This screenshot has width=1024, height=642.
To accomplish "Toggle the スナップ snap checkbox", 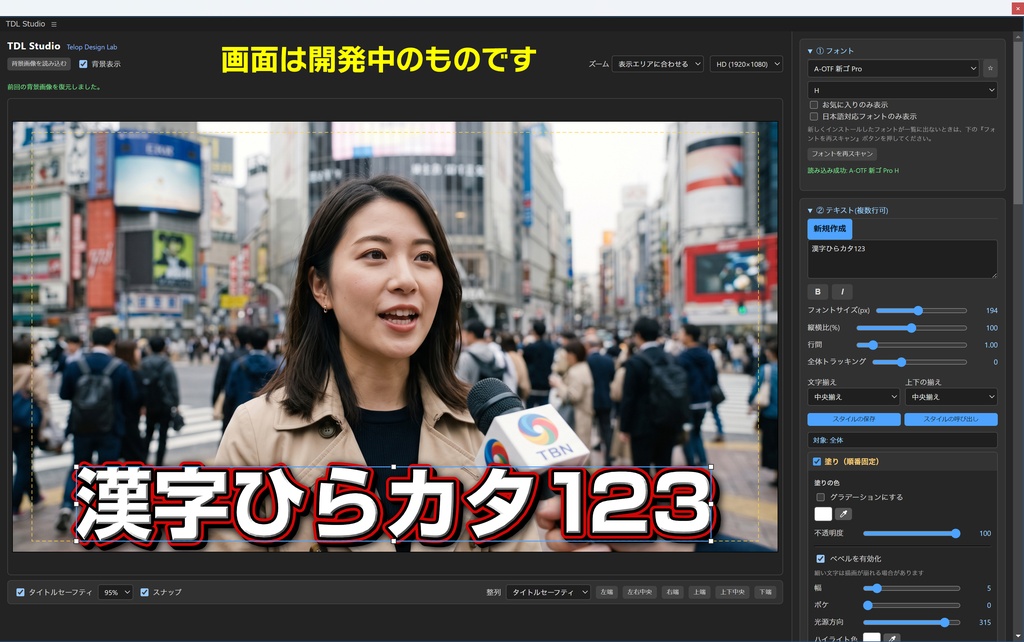I will click(x=144, y=592).
